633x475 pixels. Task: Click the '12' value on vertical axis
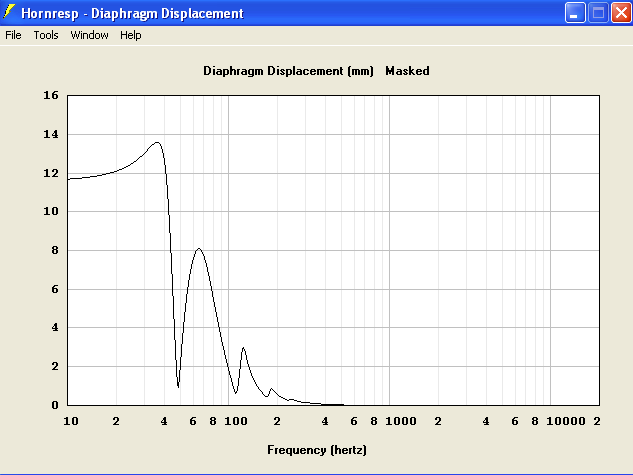(51, 173)
